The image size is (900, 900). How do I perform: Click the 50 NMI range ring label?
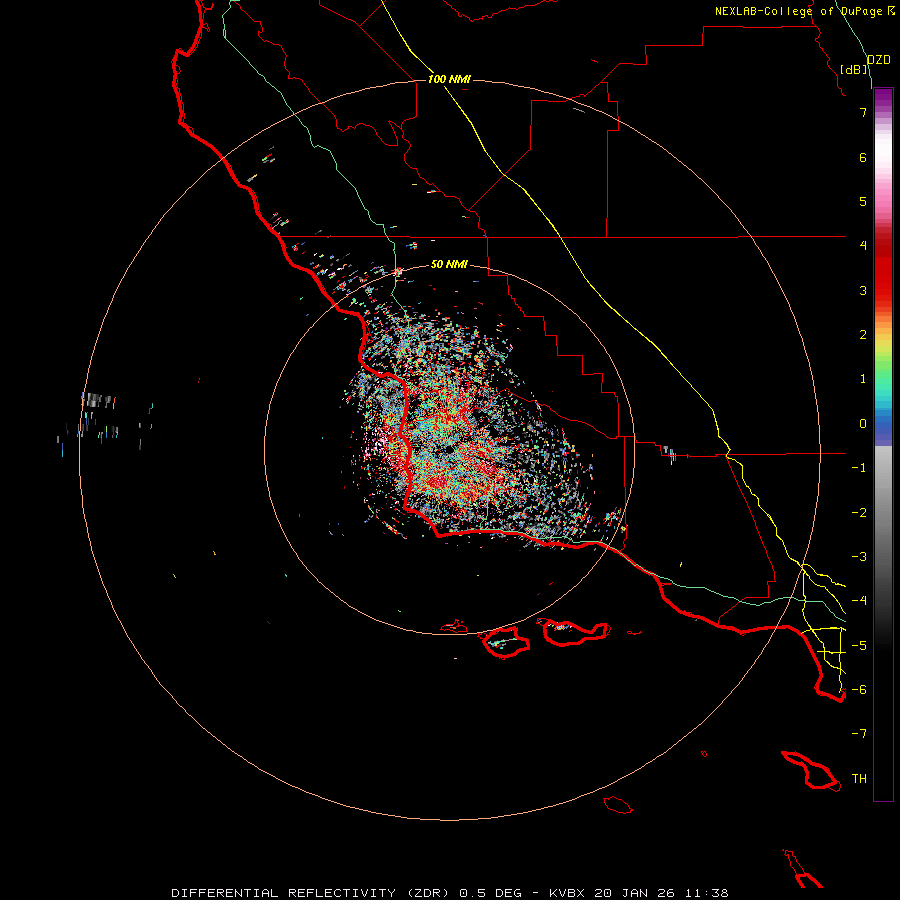pos(449,264)
